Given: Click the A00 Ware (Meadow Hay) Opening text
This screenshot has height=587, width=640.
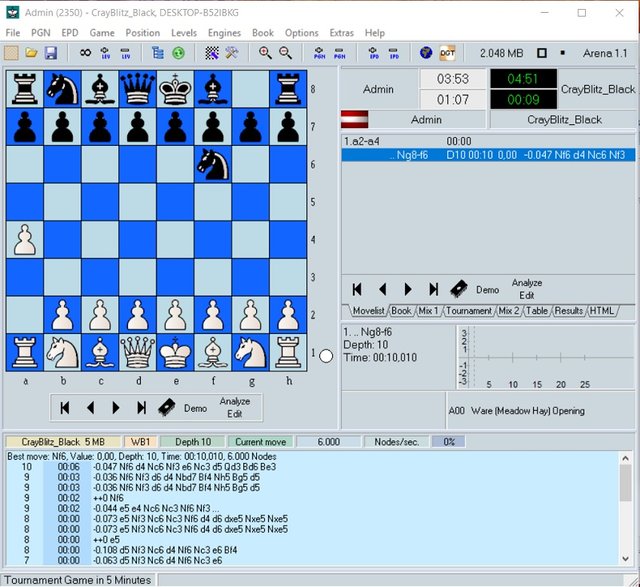Looking at the screenshot, I should coord(516,411).
